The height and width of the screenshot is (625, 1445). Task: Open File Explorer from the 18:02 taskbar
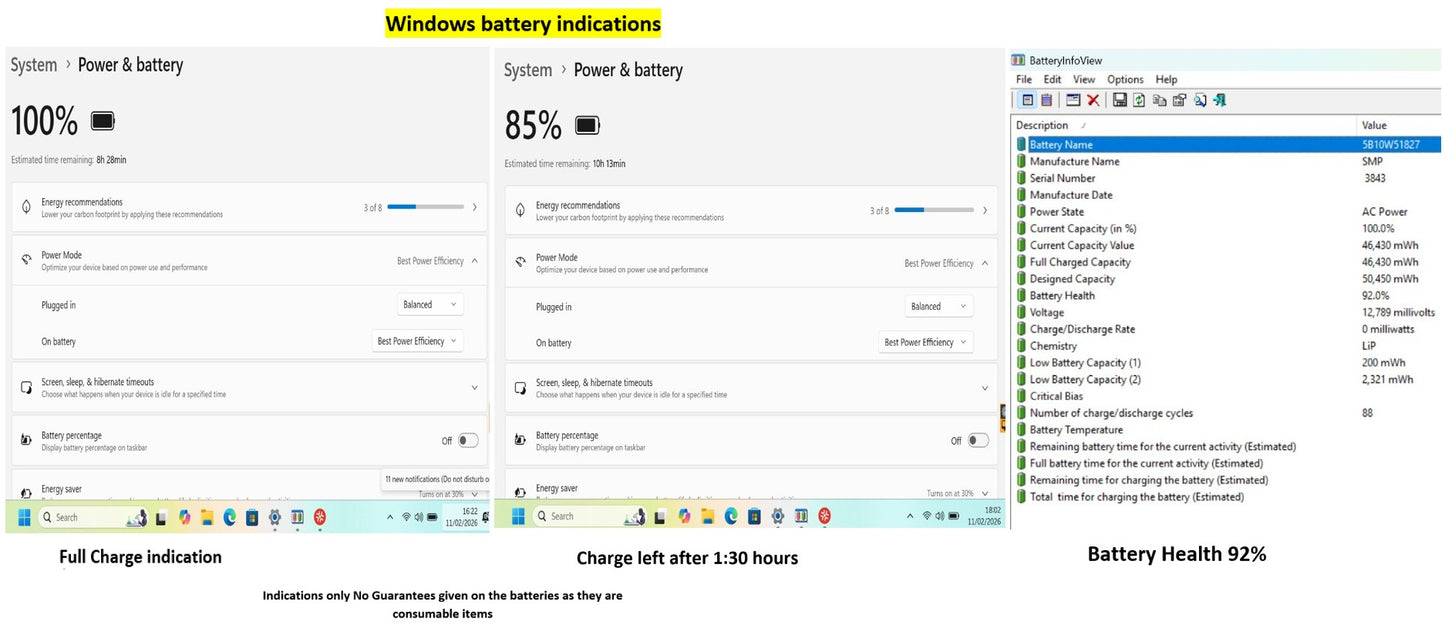pos(709,516)
